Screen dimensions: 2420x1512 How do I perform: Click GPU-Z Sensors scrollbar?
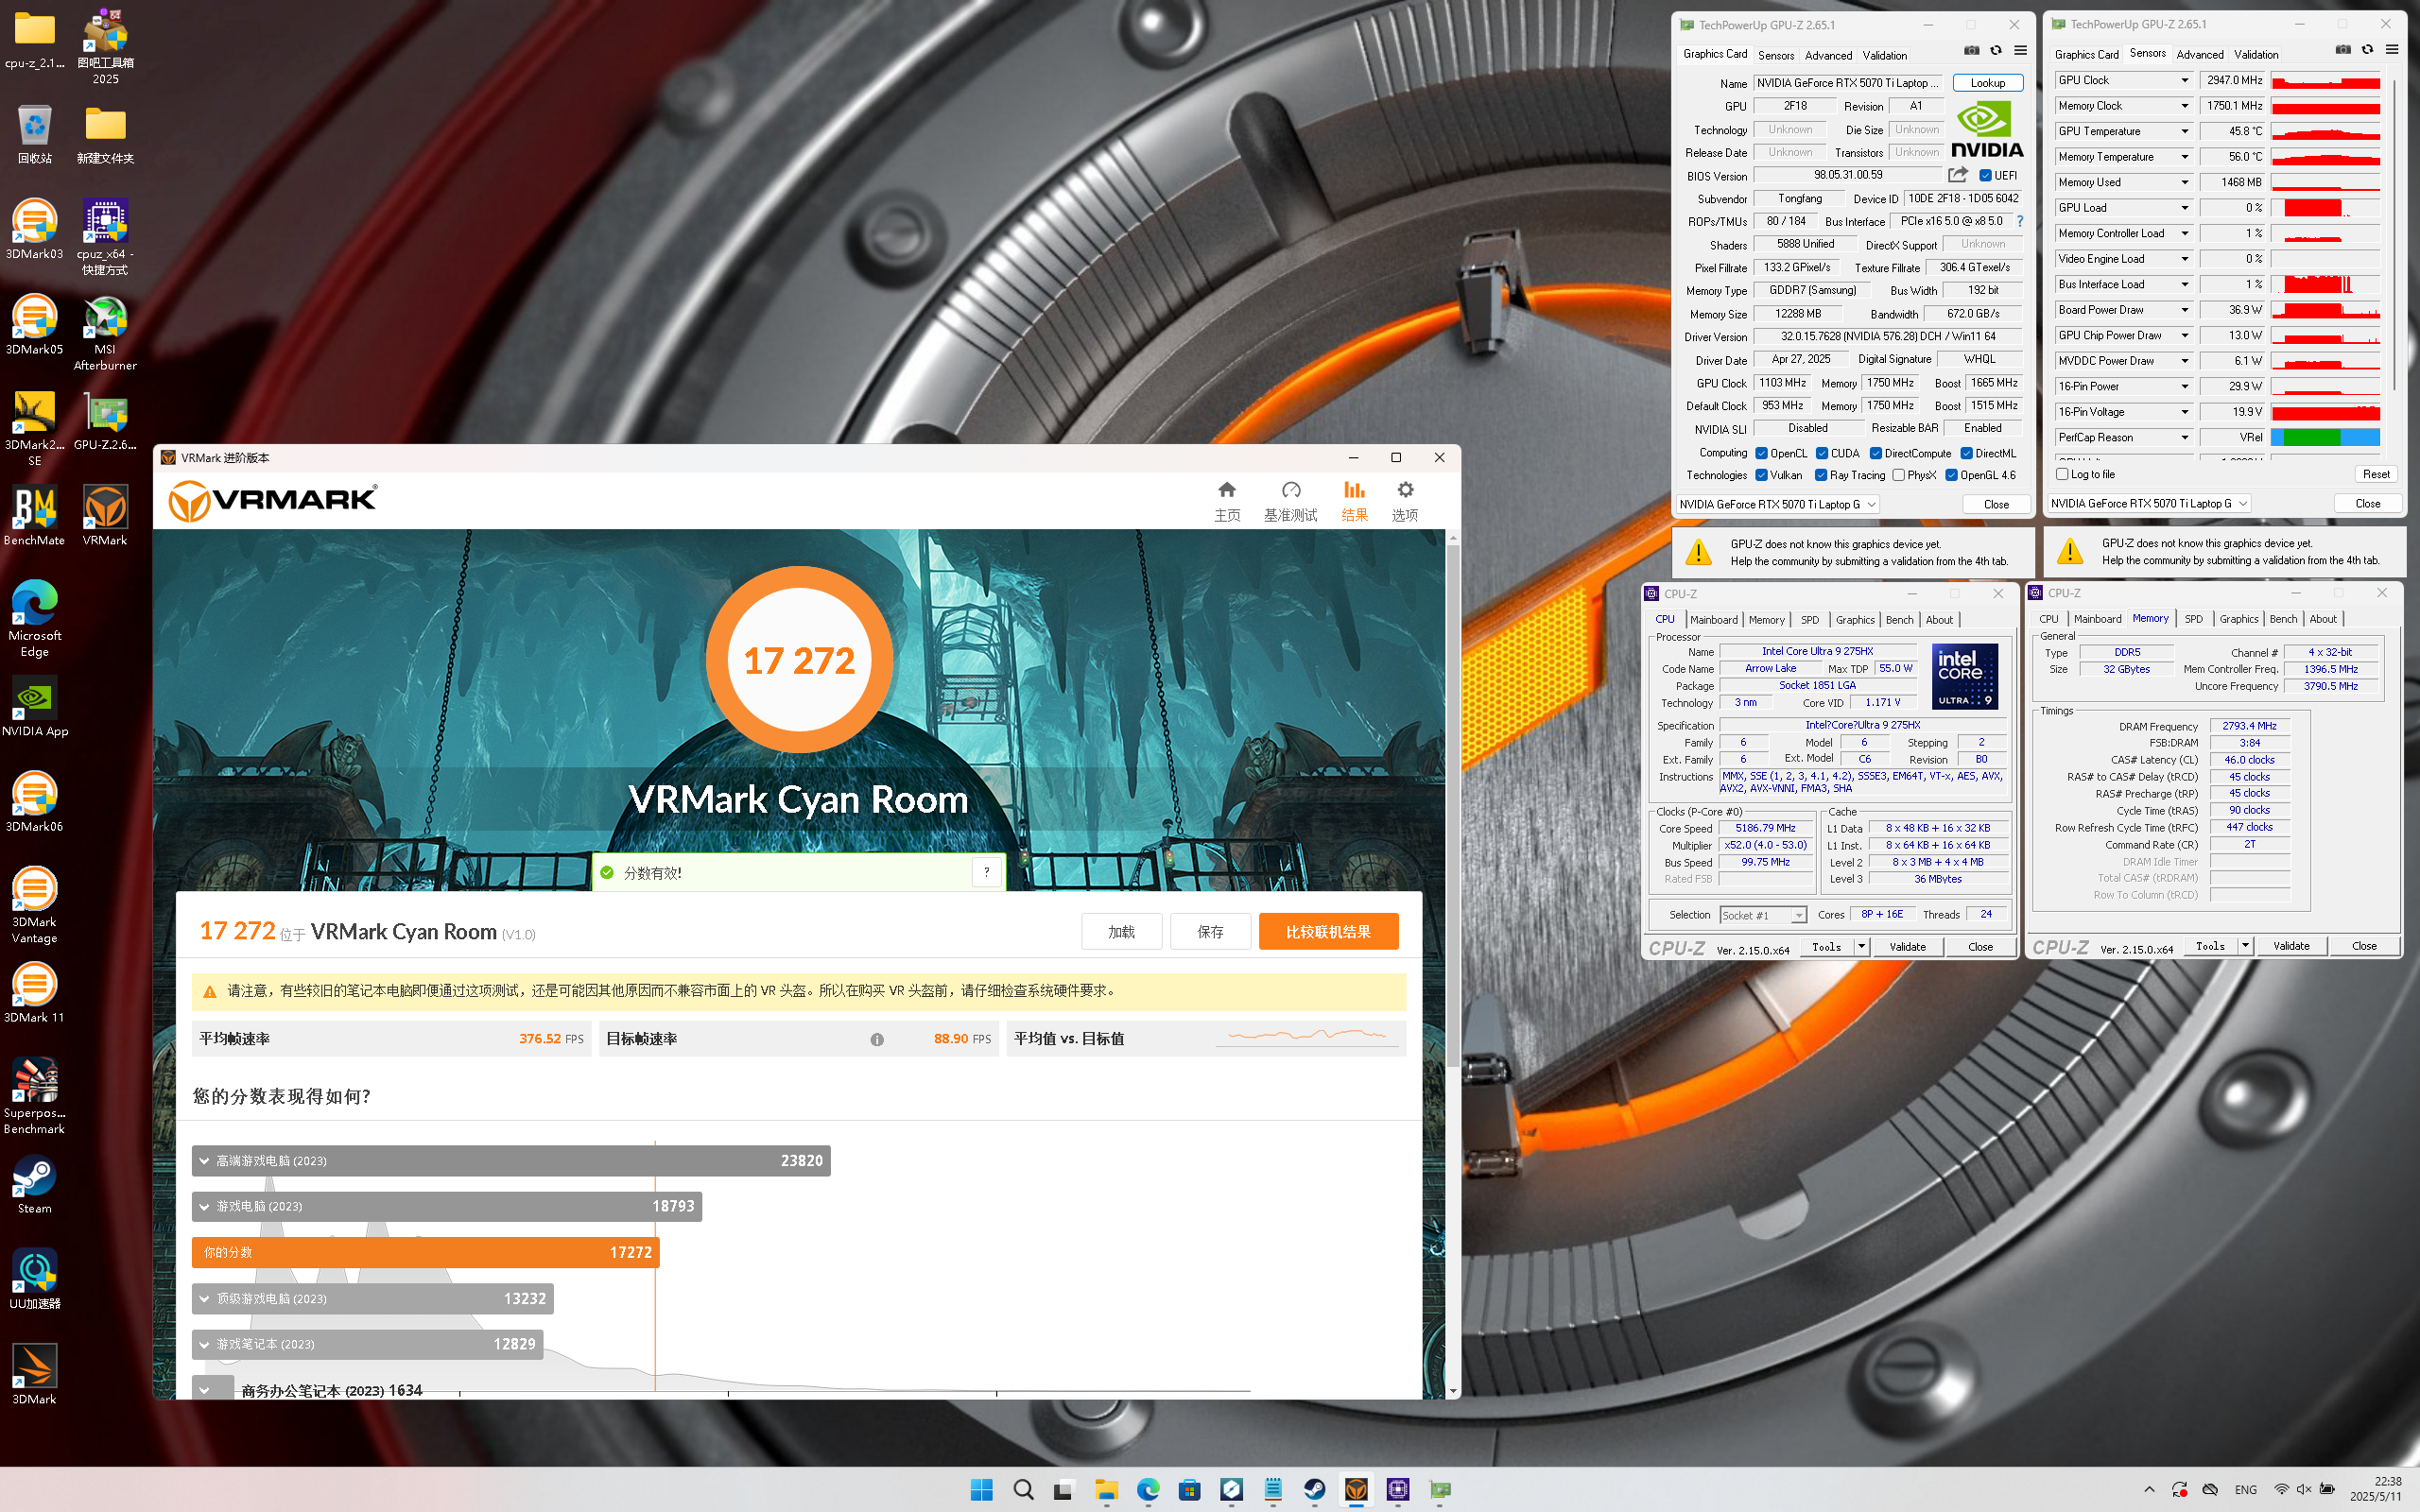2394,235
